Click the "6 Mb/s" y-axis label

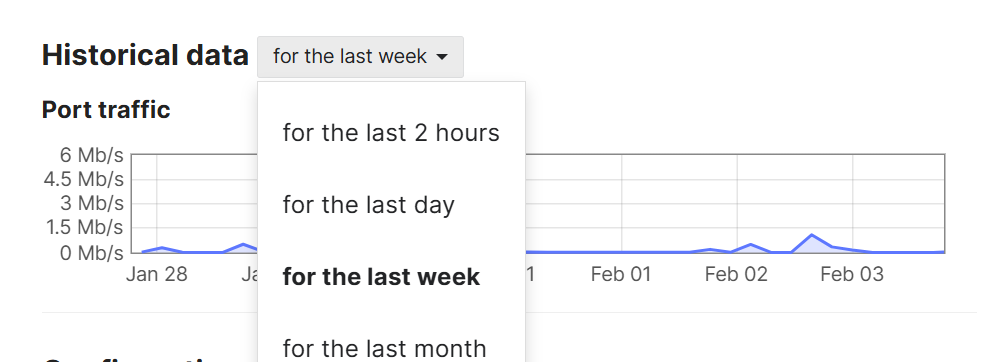[92, 155]
